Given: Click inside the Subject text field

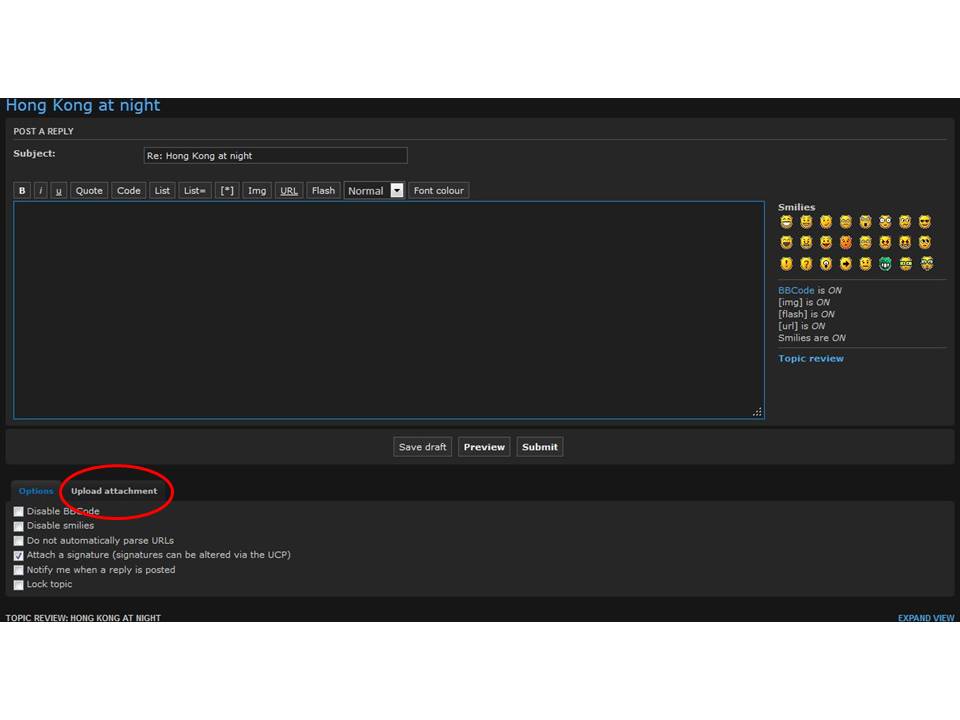Looking at the screenshot, I should (275, 156).
